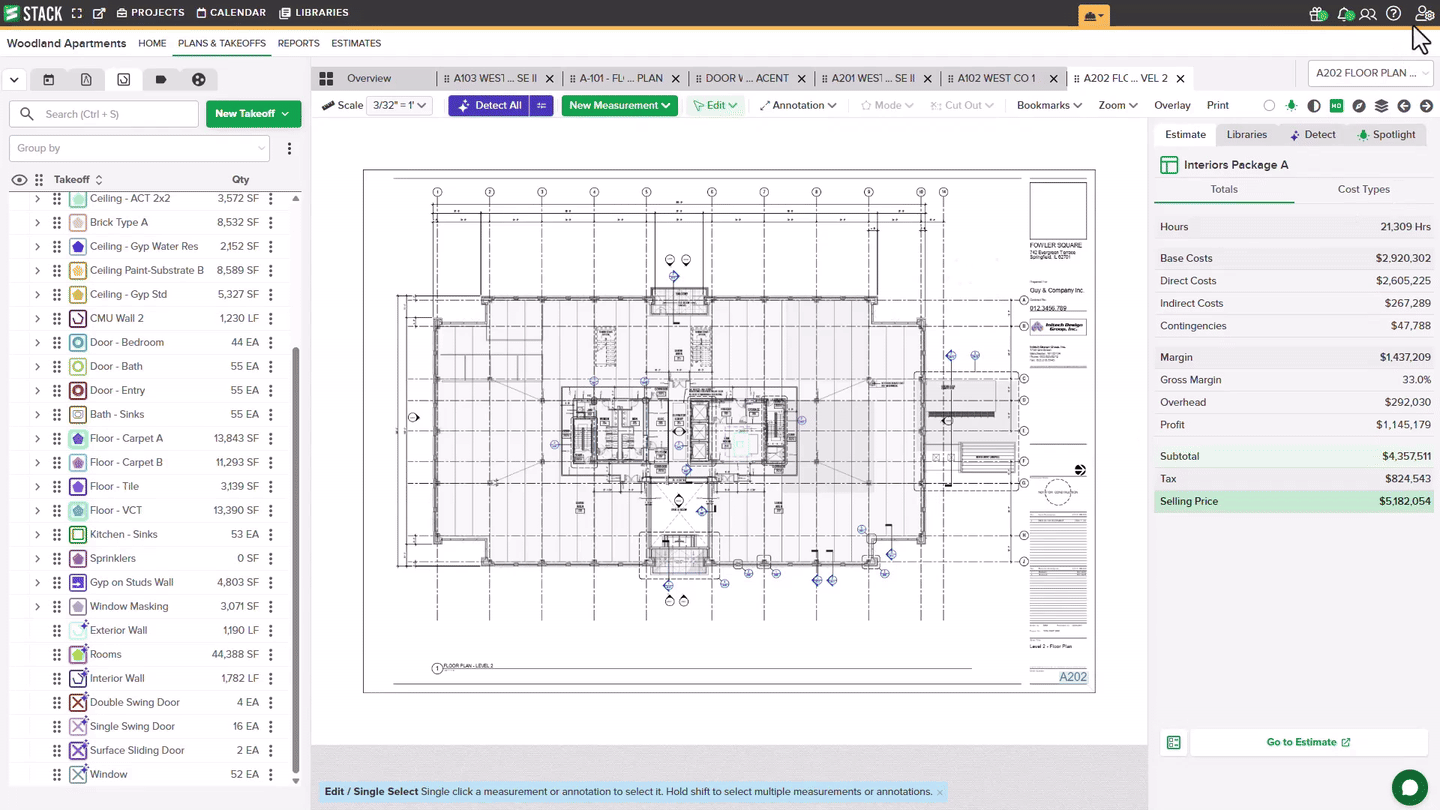Expand the Floor - Tile takeoff row
The width and height of the screenshot is (1440, 810).
pos(38,486)
